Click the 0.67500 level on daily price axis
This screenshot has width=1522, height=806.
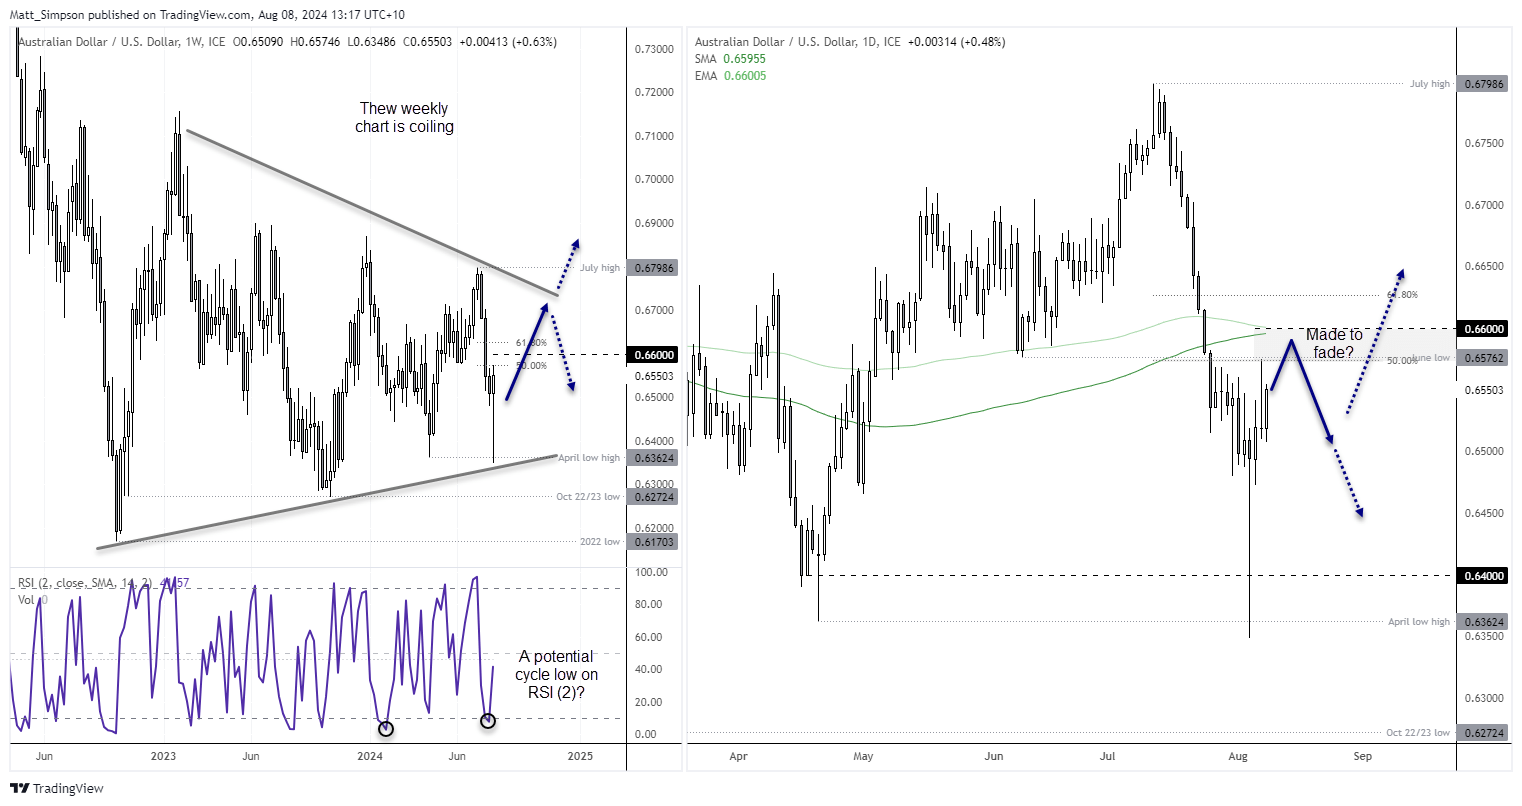pos(1482,144)
